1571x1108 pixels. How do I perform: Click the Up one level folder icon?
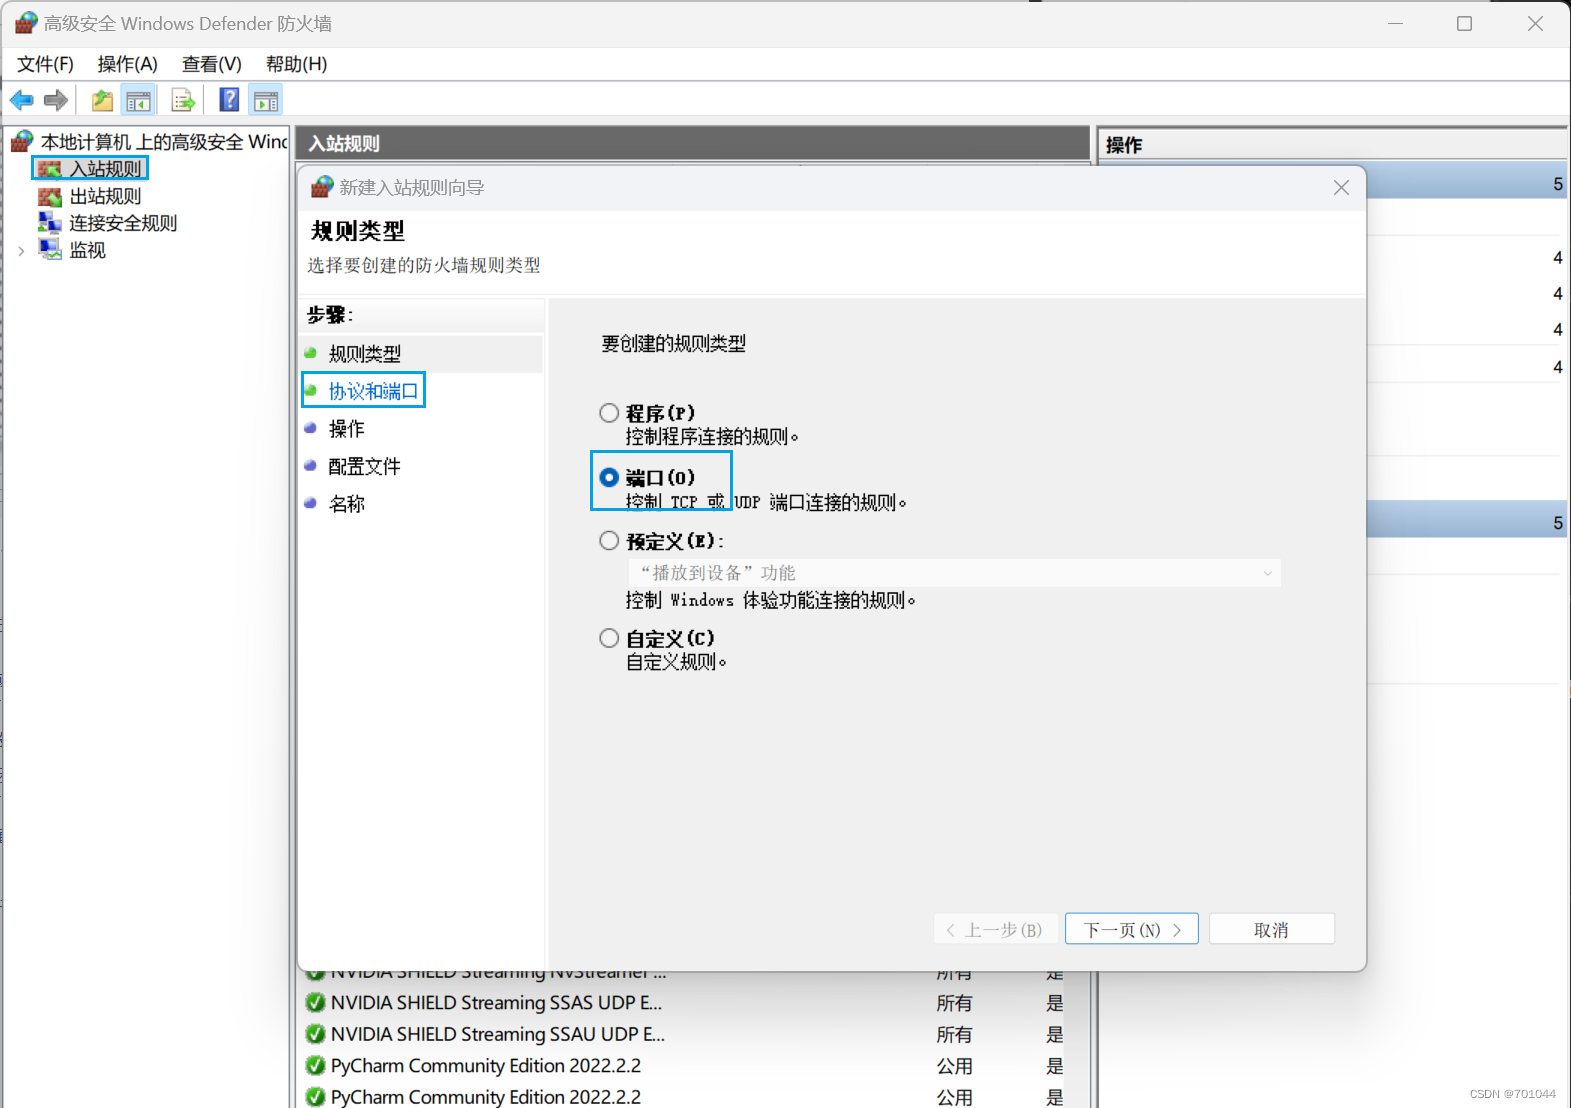pyautogui.click(x=102, y=100)
